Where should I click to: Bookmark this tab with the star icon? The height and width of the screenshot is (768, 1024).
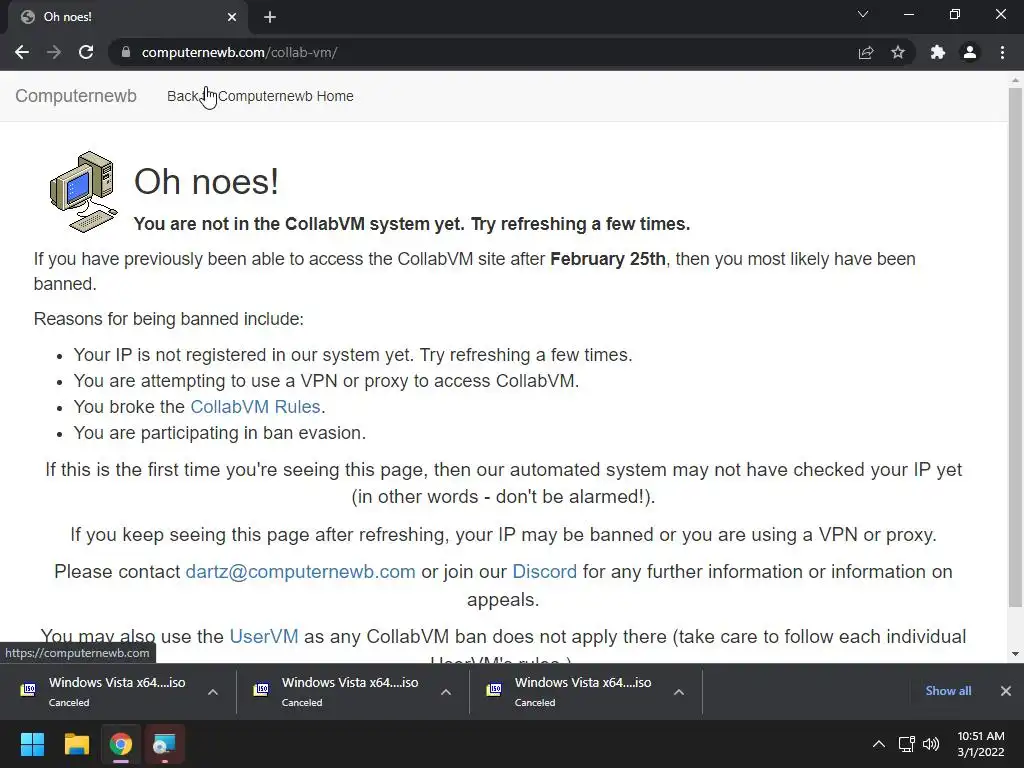click(x=898, y=52)
